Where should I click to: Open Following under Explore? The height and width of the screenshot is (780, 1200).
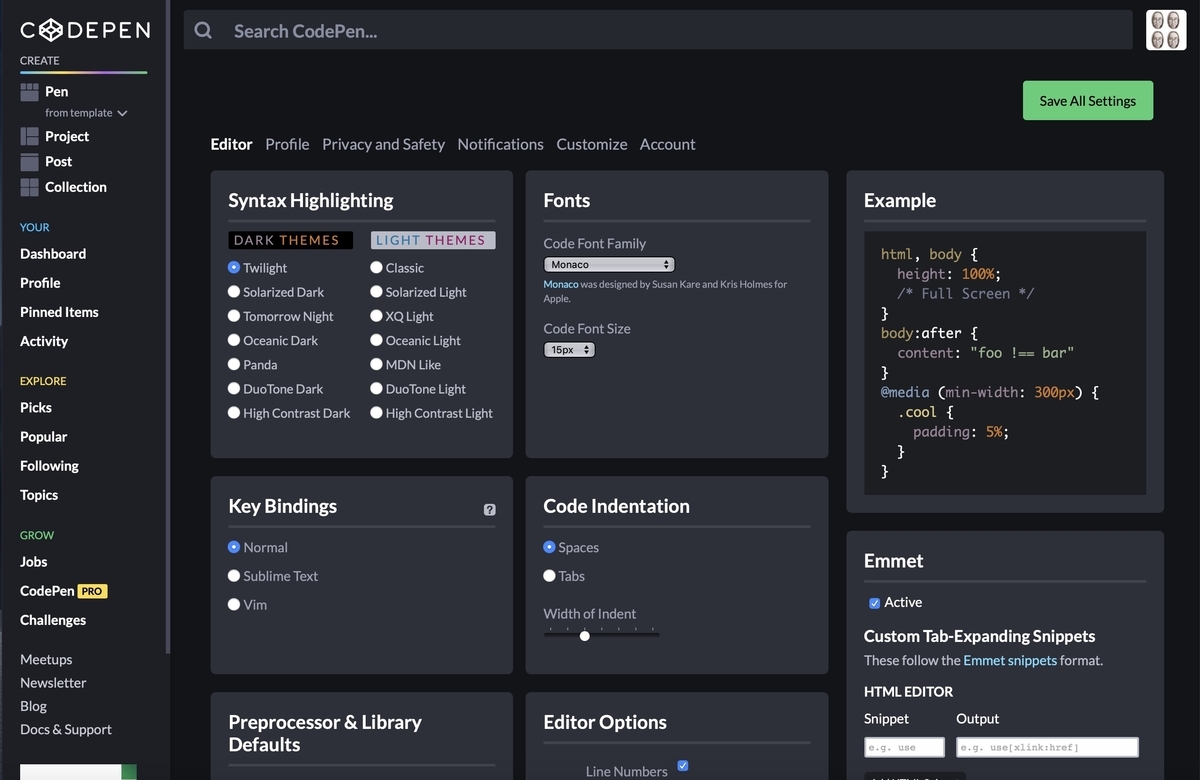pos(49,466)
